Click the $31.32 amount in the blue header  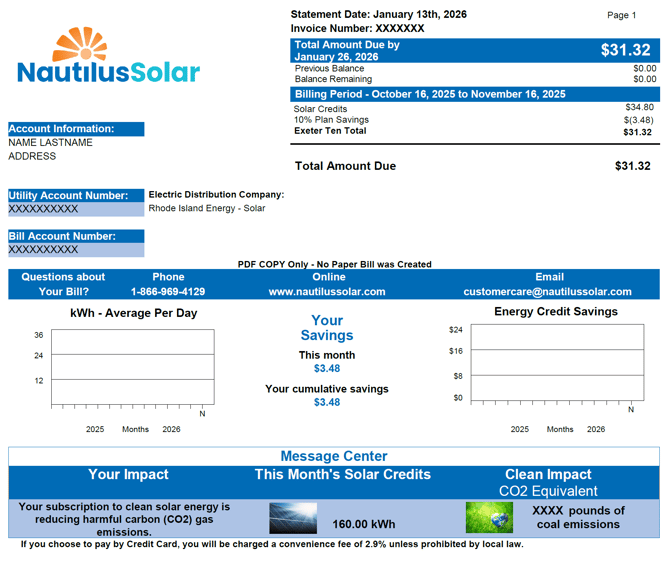click(626, 50)
